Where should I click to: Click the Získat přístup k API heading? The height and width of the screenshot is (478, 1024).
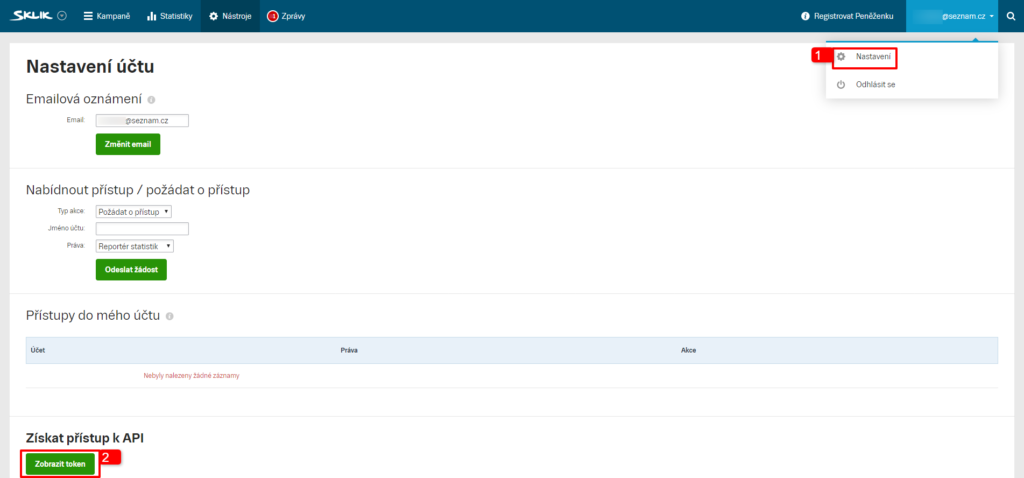85,438
